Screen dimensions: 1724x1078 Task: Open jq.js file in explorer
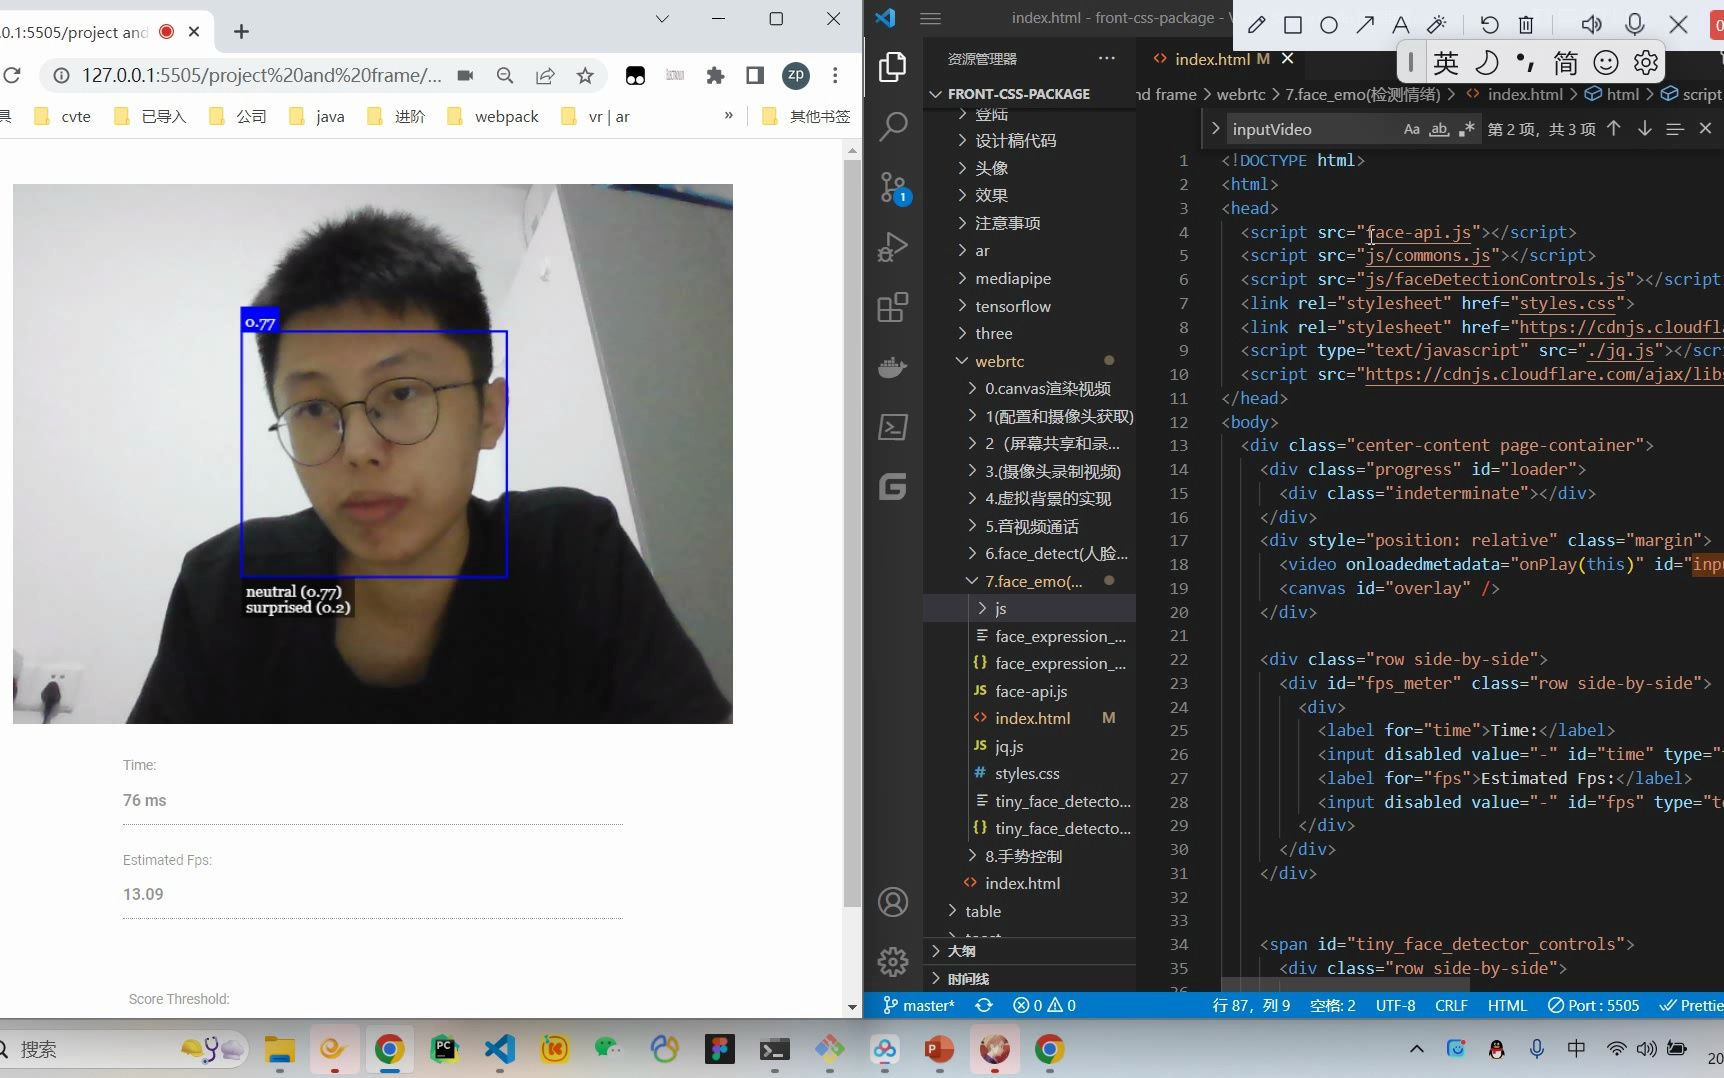coord(1030,746)
